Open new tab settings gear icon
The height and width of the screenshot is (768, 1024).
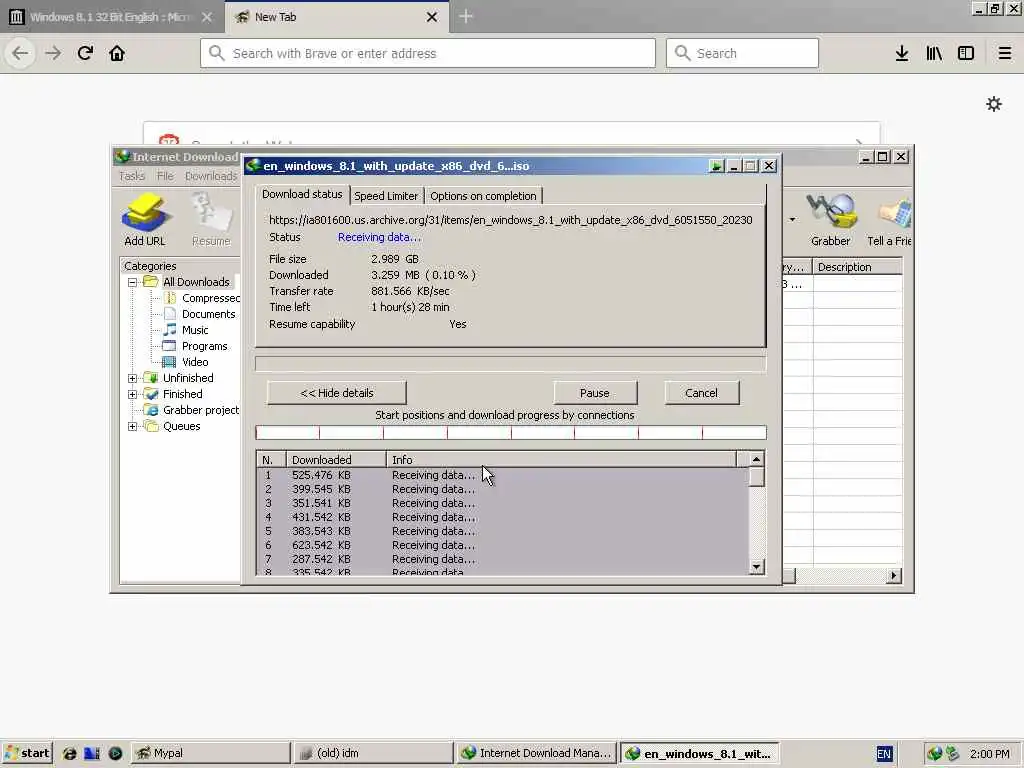[x=994, y=104]
